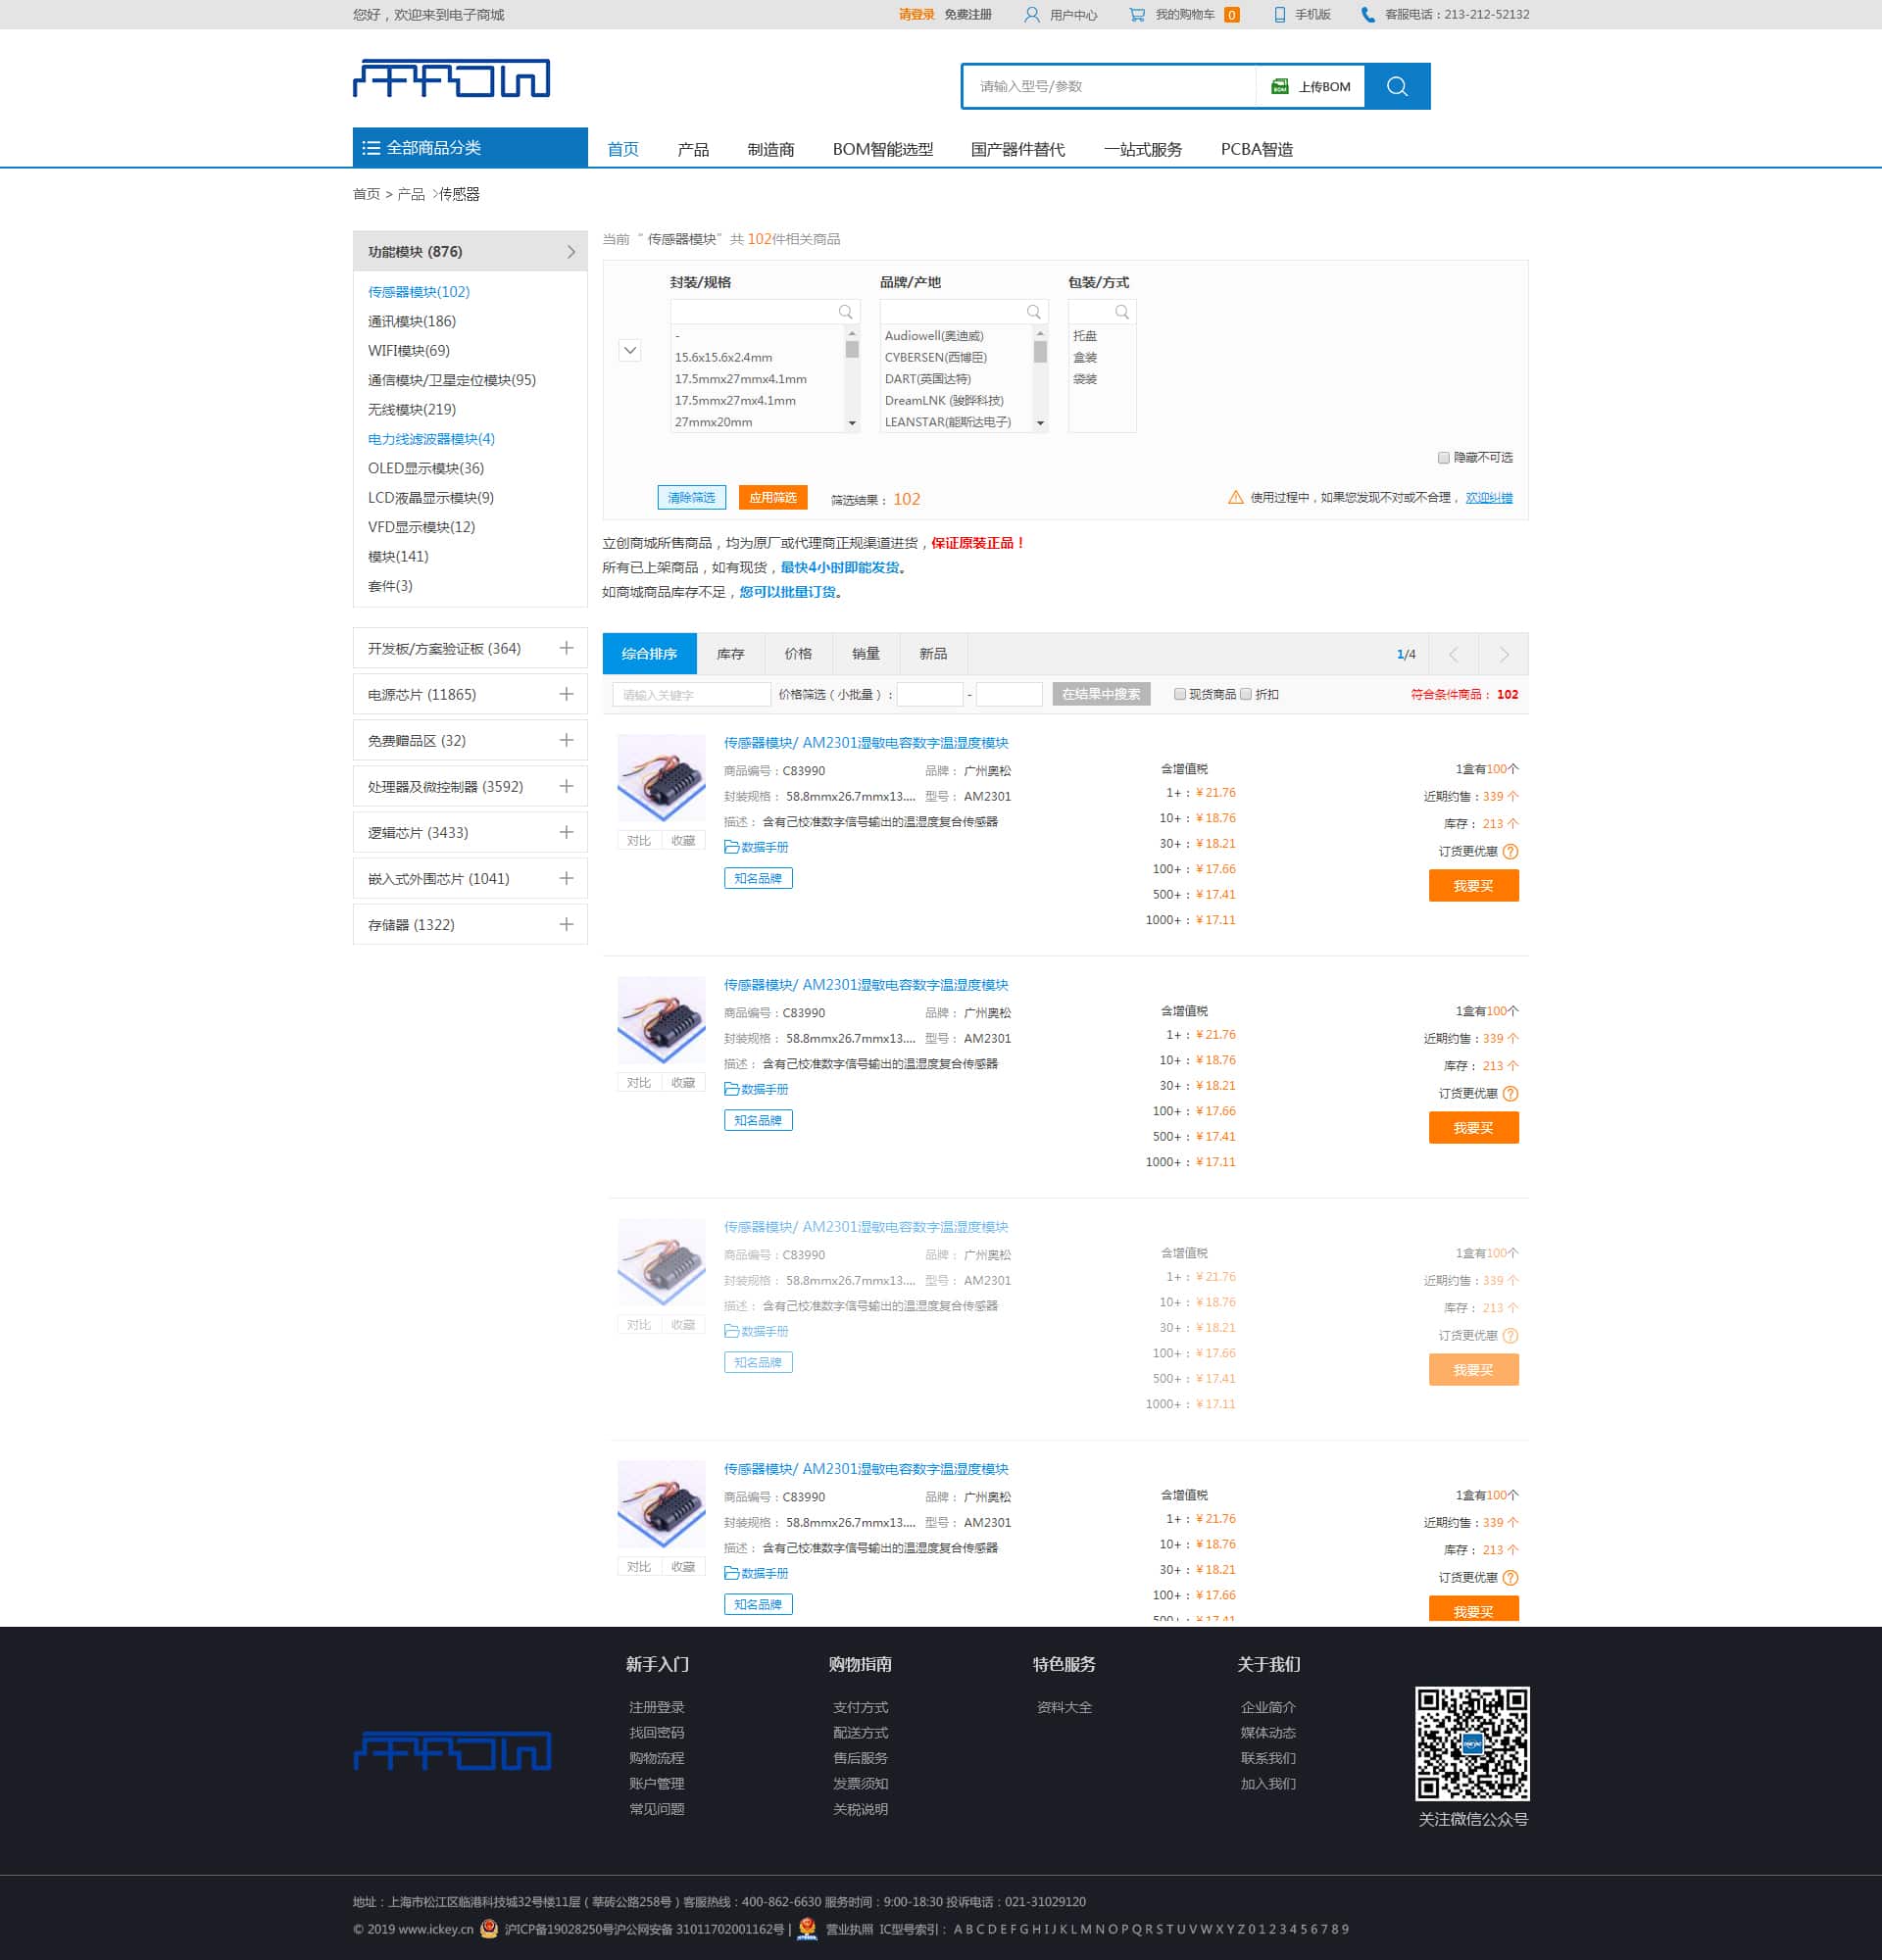Expand the 存储器 category

(566, 924)
